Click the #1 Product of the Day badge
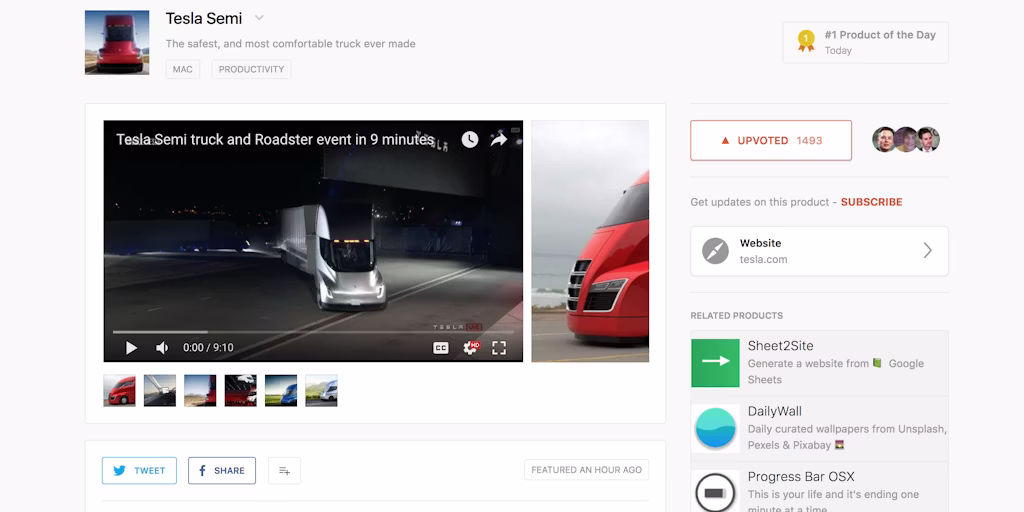Image resolution: width=1024 pixels, height=512 pixels. pos(865,42)
